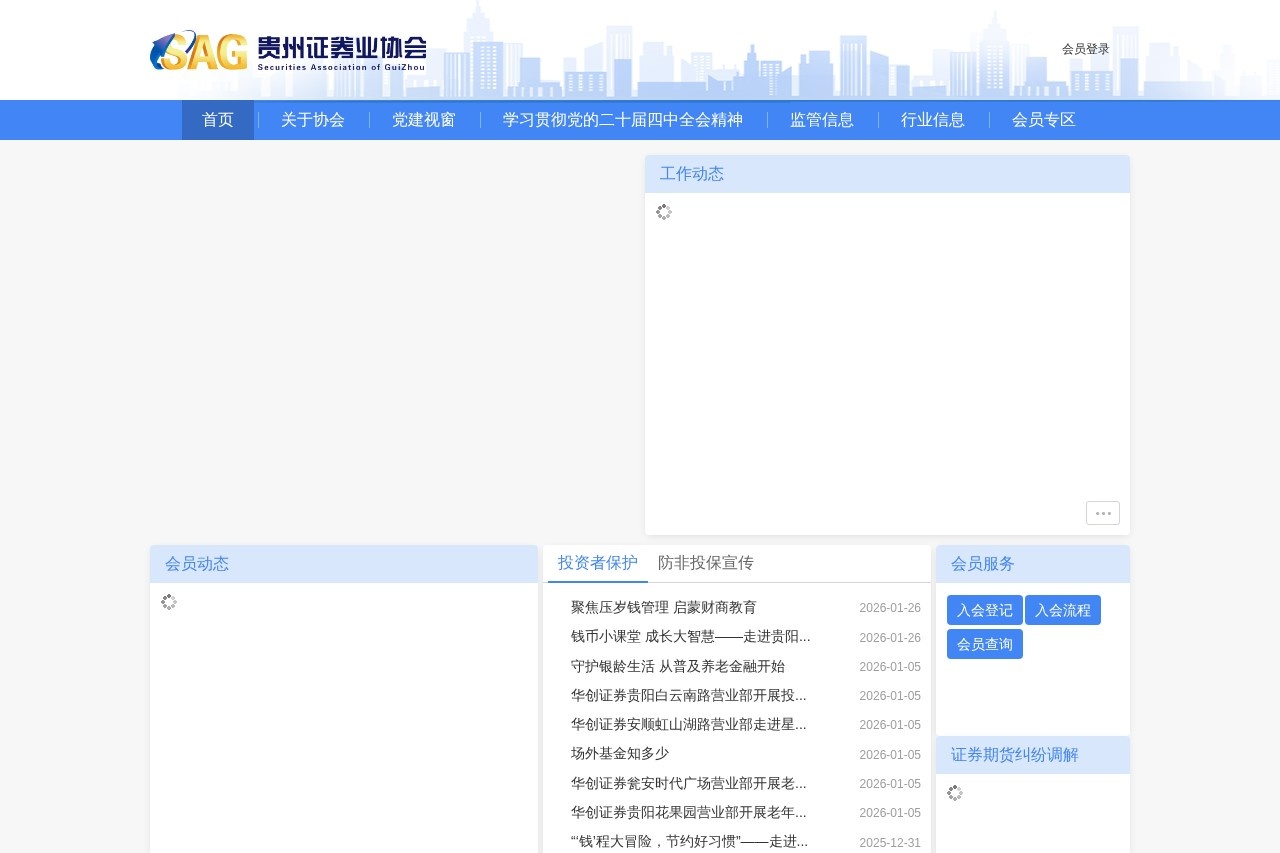Open article 钱币小课堂 成长大智慧——走进贵阳...
Image resolution: width=1280 pixels, height=853 pixels.
(691, 637)
